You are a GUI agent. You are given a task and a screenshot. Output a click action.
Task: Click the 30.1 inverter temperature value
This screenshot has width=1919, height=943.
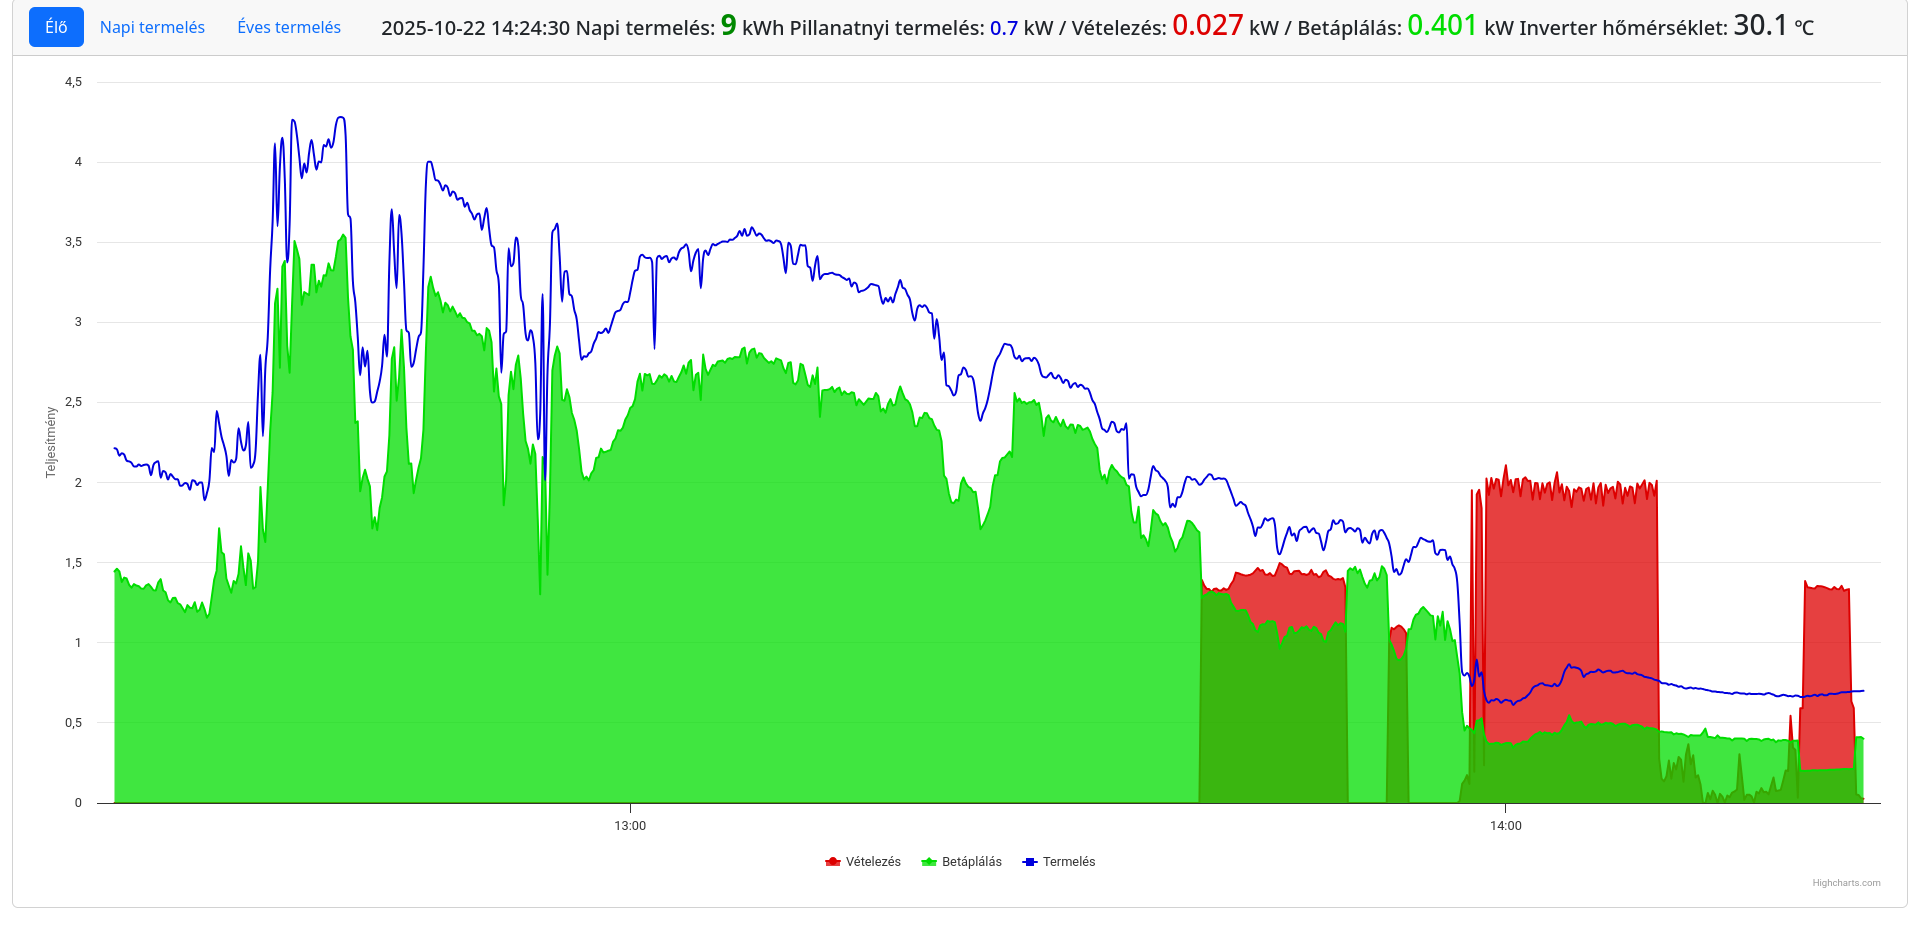tap(1760, 25)
